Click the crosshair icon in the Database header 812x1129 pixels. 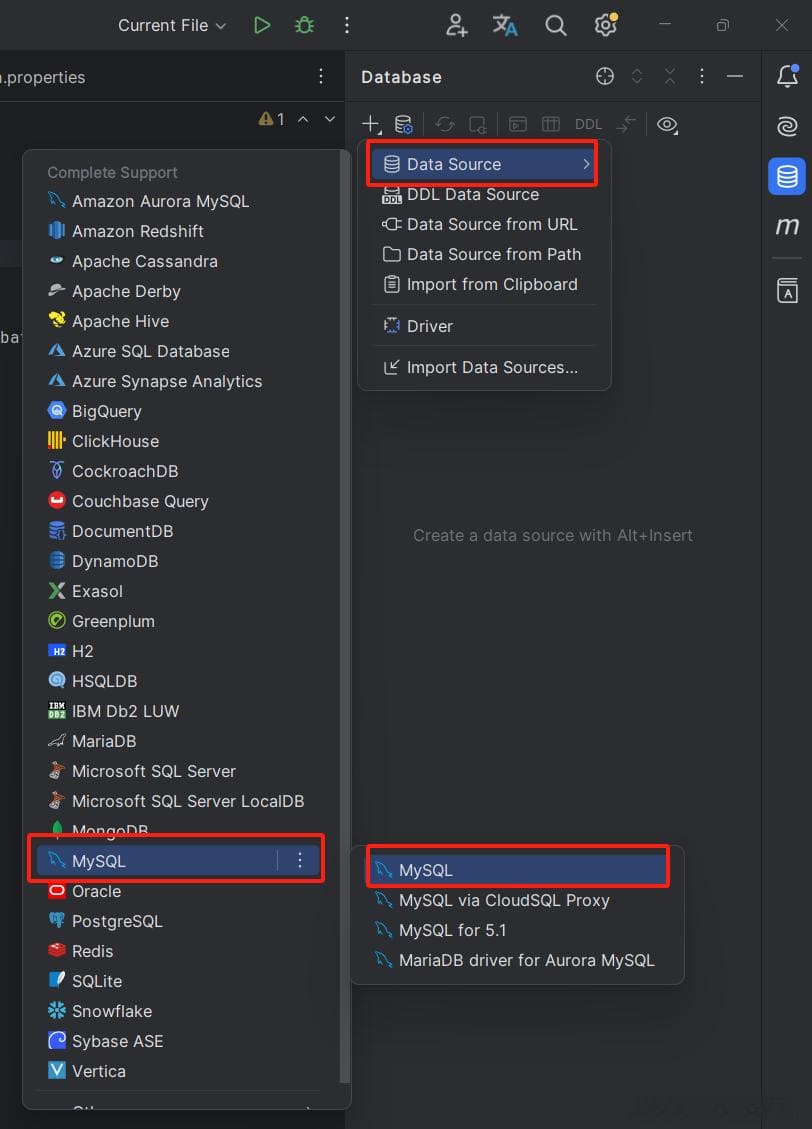[605, 76]
